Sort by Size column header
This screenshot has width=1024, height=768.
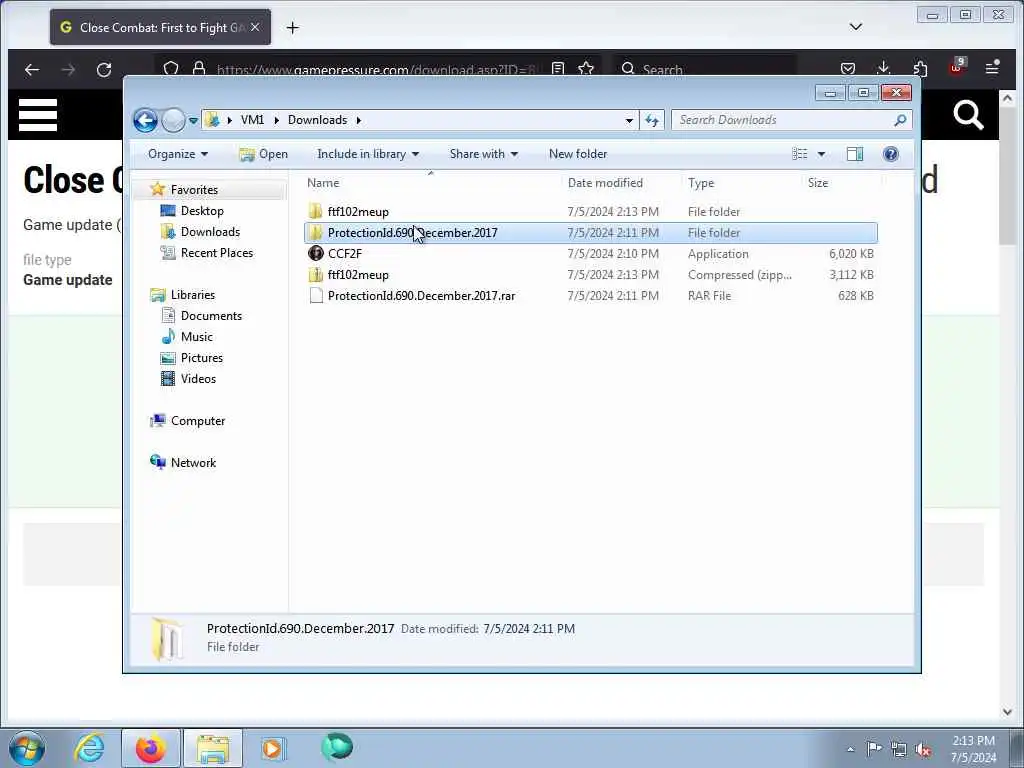click(x=841, y=183)
